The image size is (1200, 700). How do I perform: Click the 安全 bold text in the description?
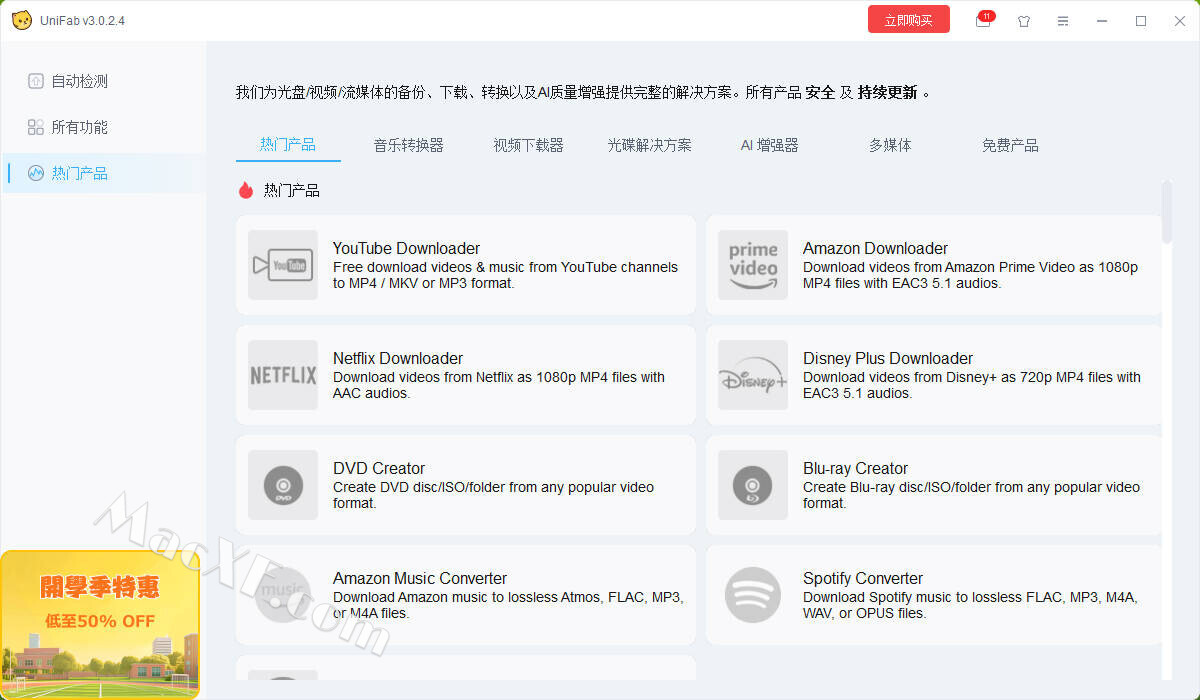point(820,92)
